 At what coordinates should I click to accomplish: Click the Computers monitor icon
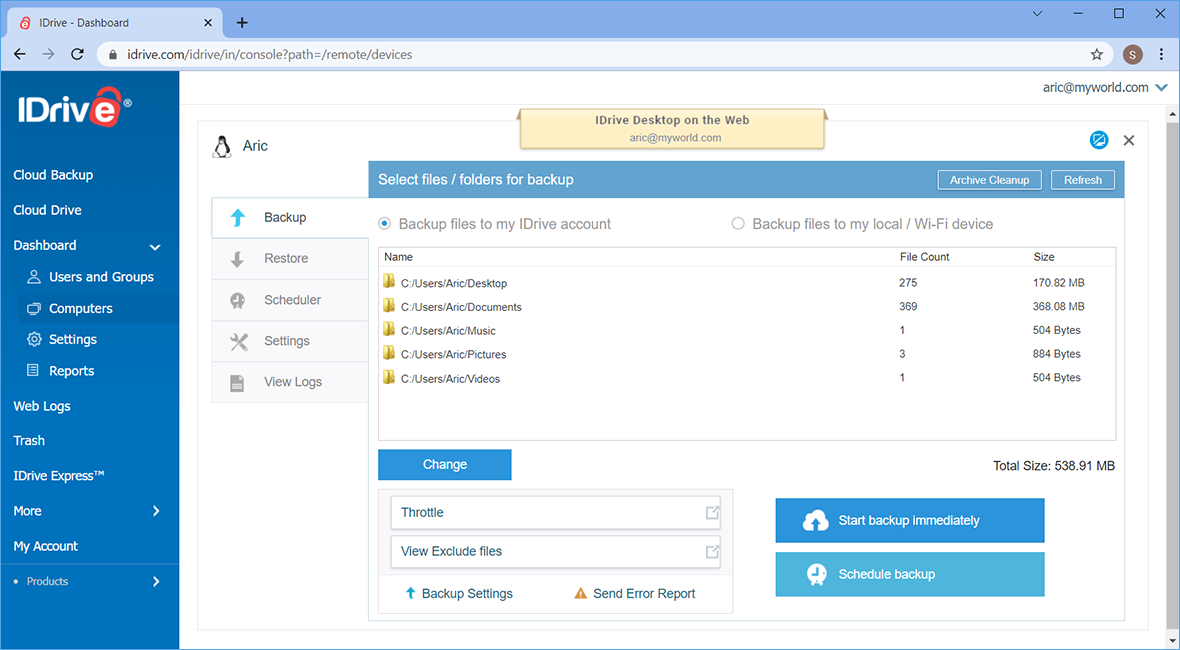[34, 308]
